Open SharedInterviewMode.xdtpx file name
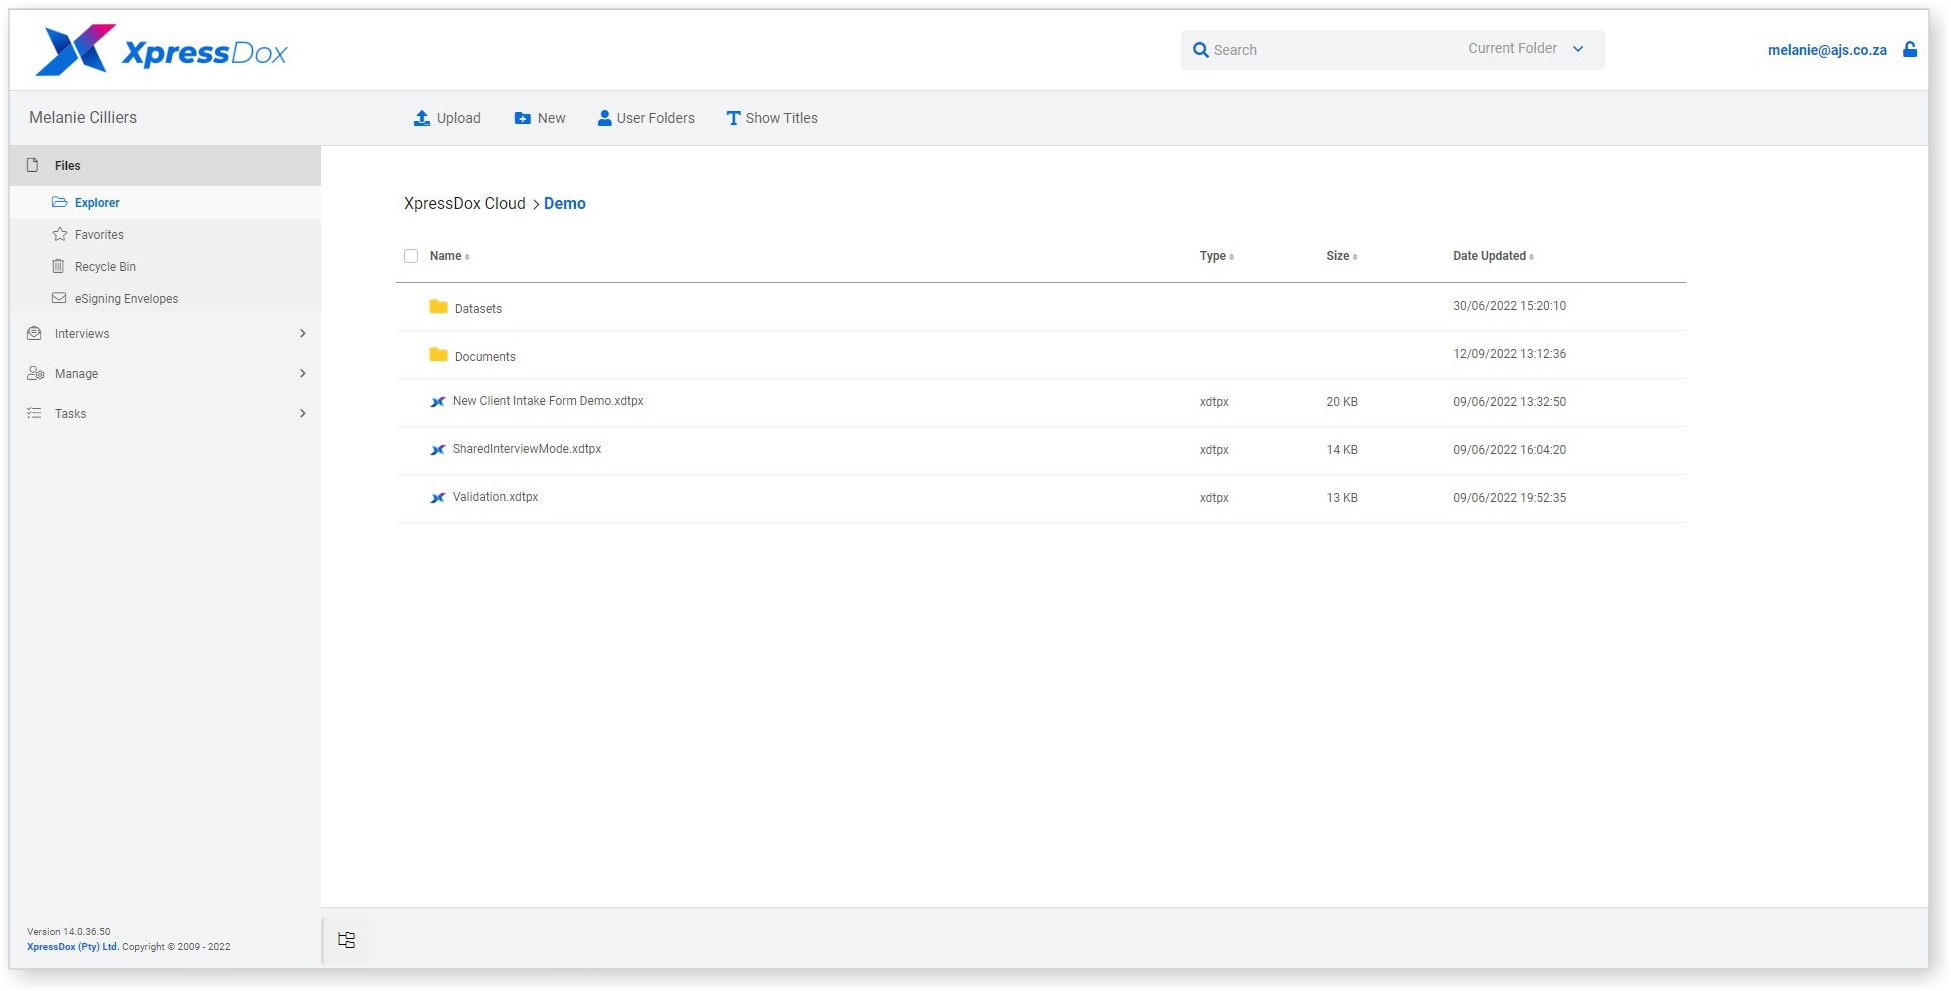The height and width of the screenshot is (991, 1951). [527, 449]
